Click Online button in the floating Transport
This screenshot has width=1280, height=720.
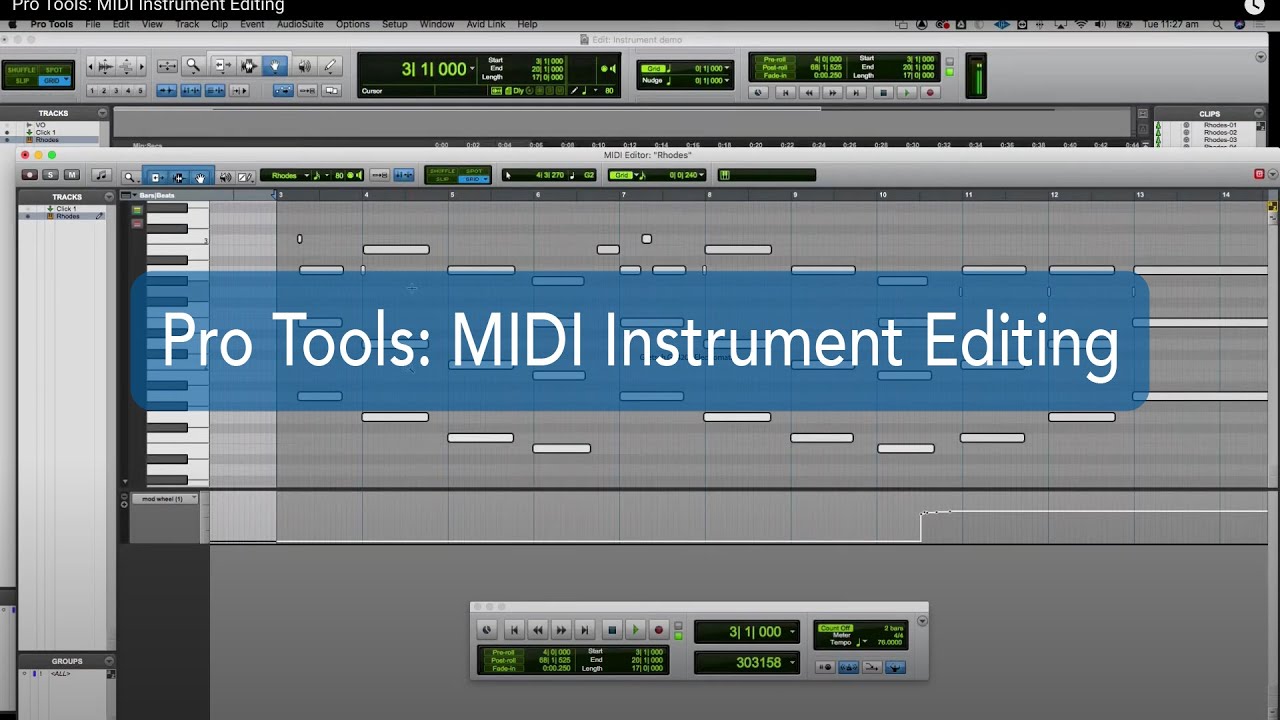tap(487, 630)
